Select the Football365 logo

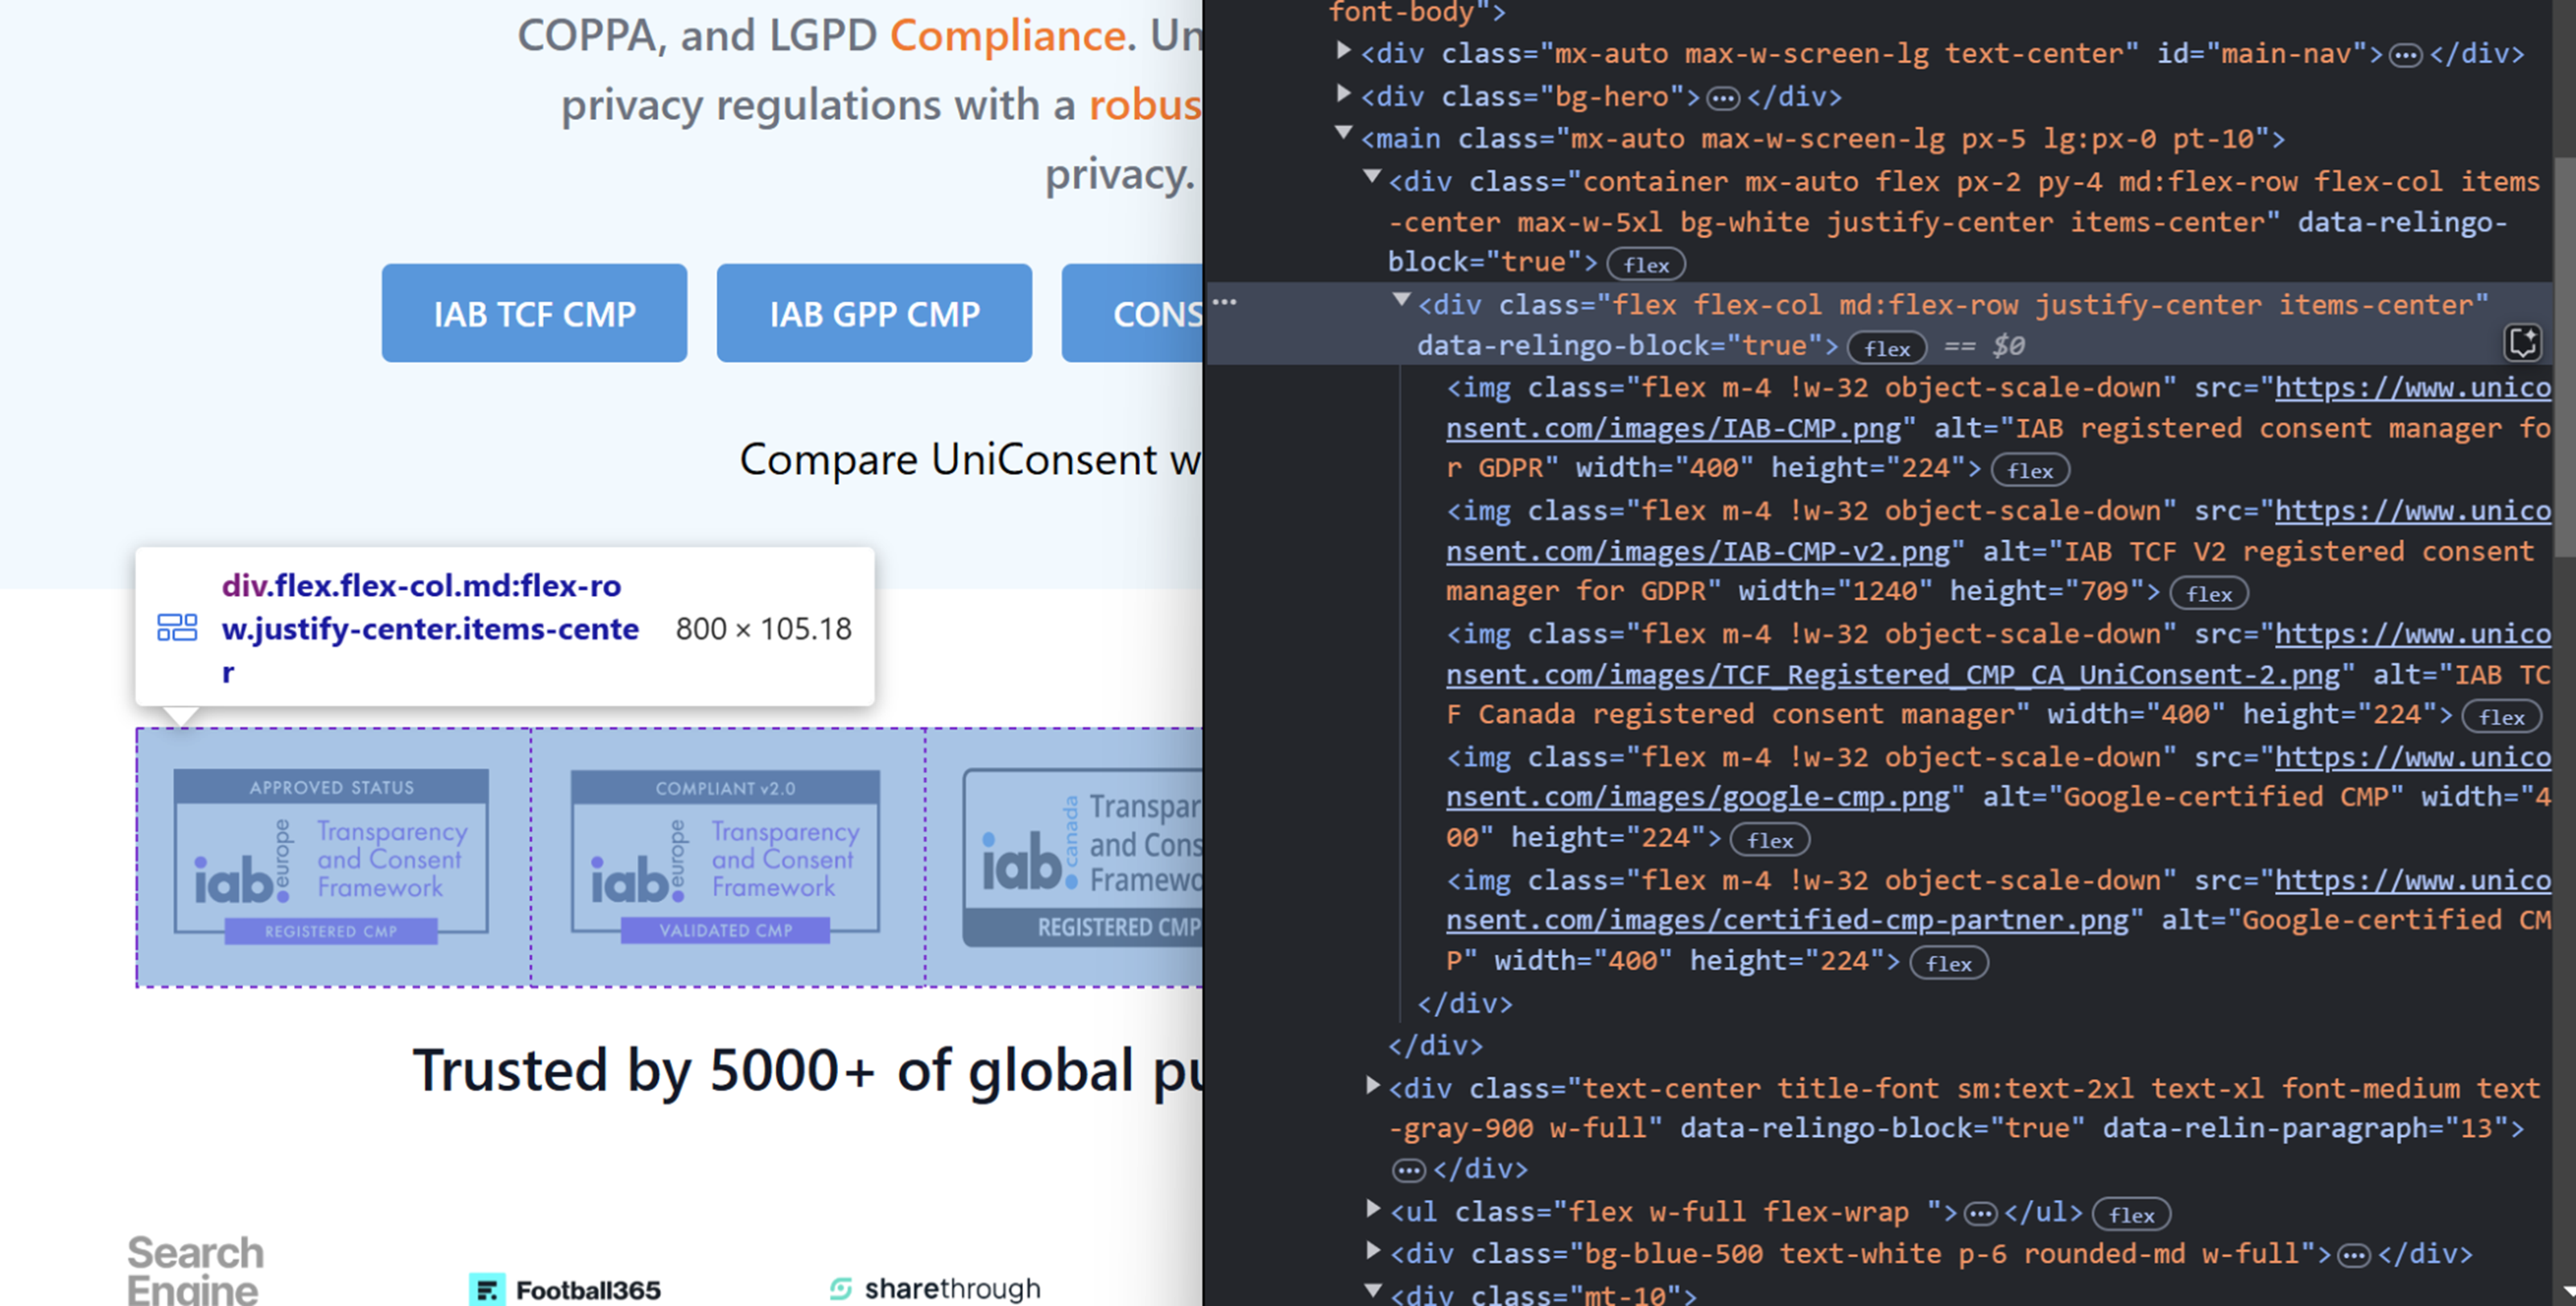coord(565,1289)
